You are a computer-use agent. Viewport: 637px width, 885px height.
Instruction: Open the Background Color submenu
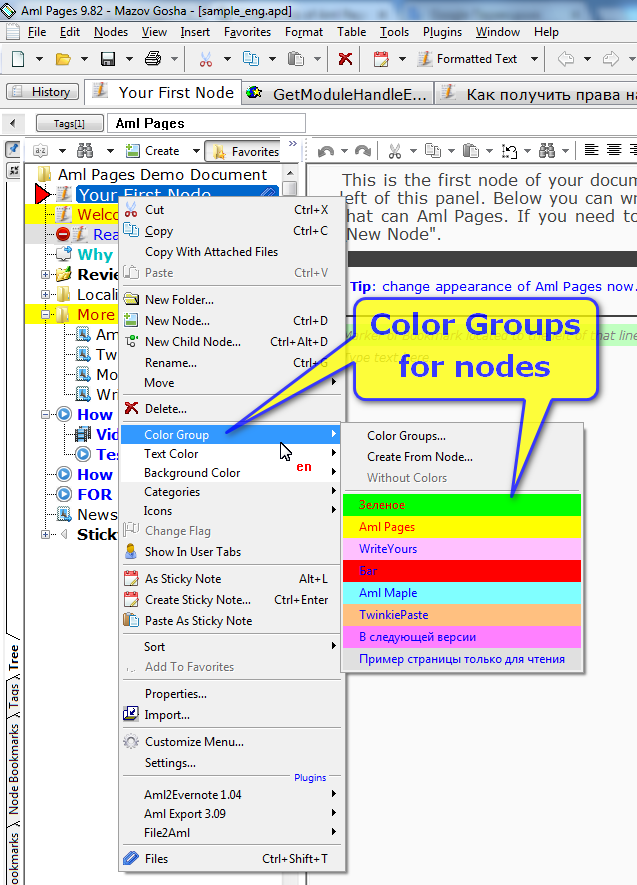232,473
